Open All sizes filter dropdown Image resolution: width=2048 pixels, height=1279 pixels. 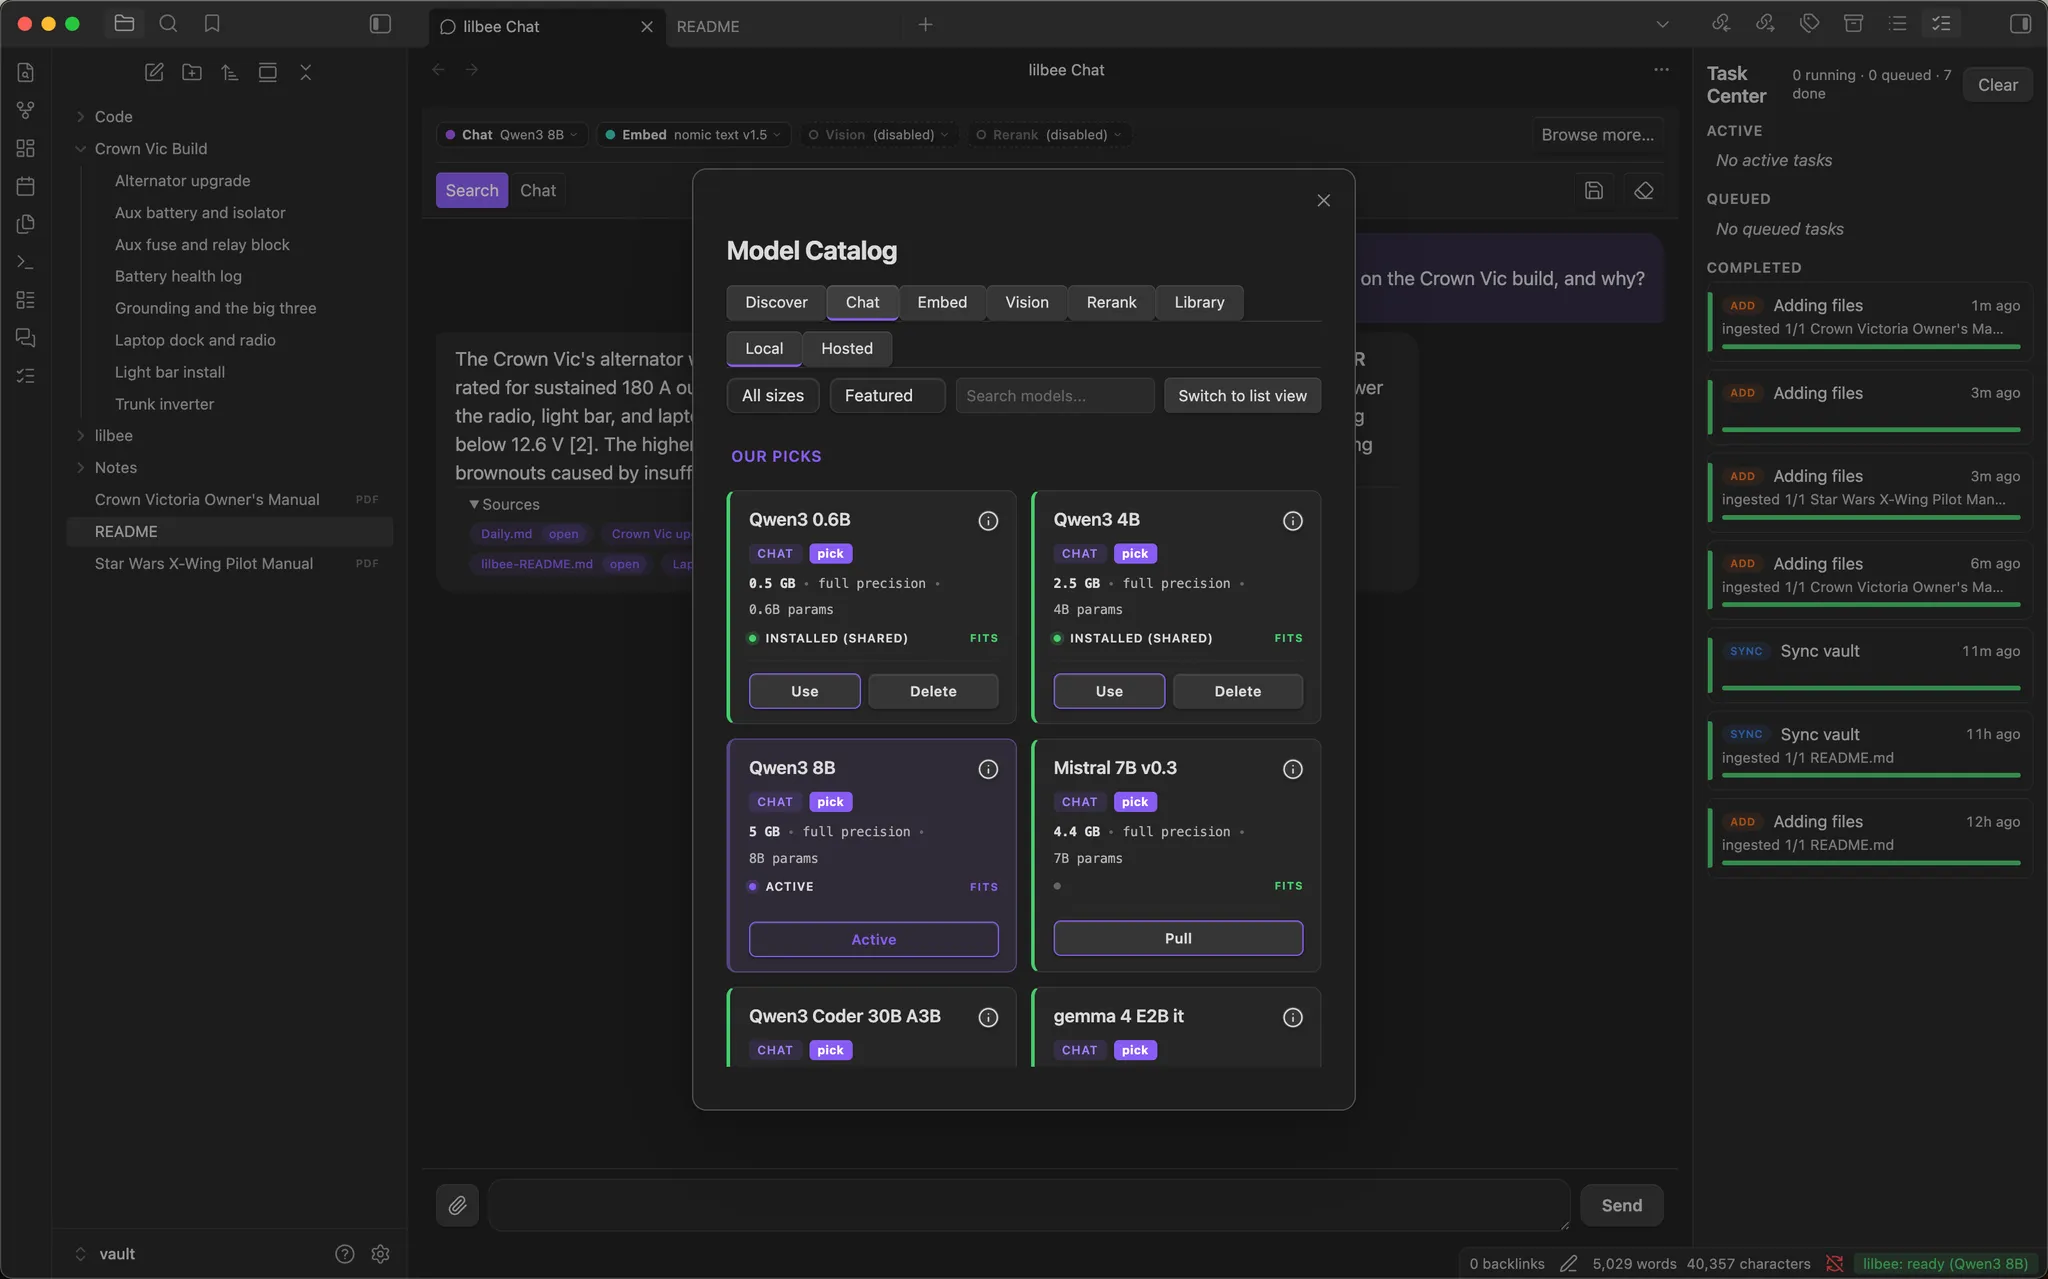(773, 396)
